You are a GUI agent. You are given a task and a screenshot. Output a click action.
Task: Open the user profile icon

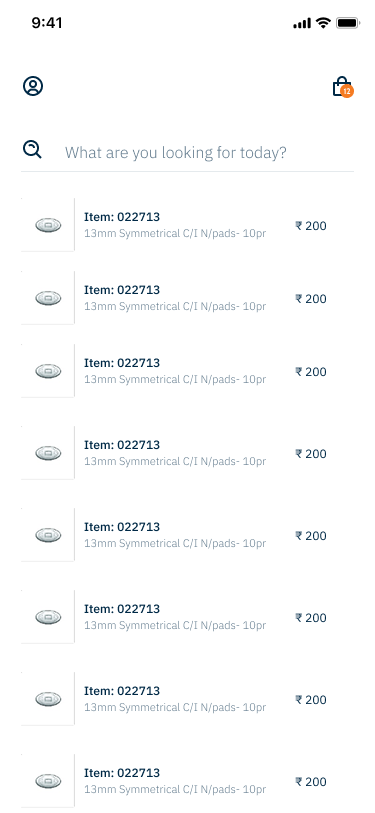(x=33, y=86)
